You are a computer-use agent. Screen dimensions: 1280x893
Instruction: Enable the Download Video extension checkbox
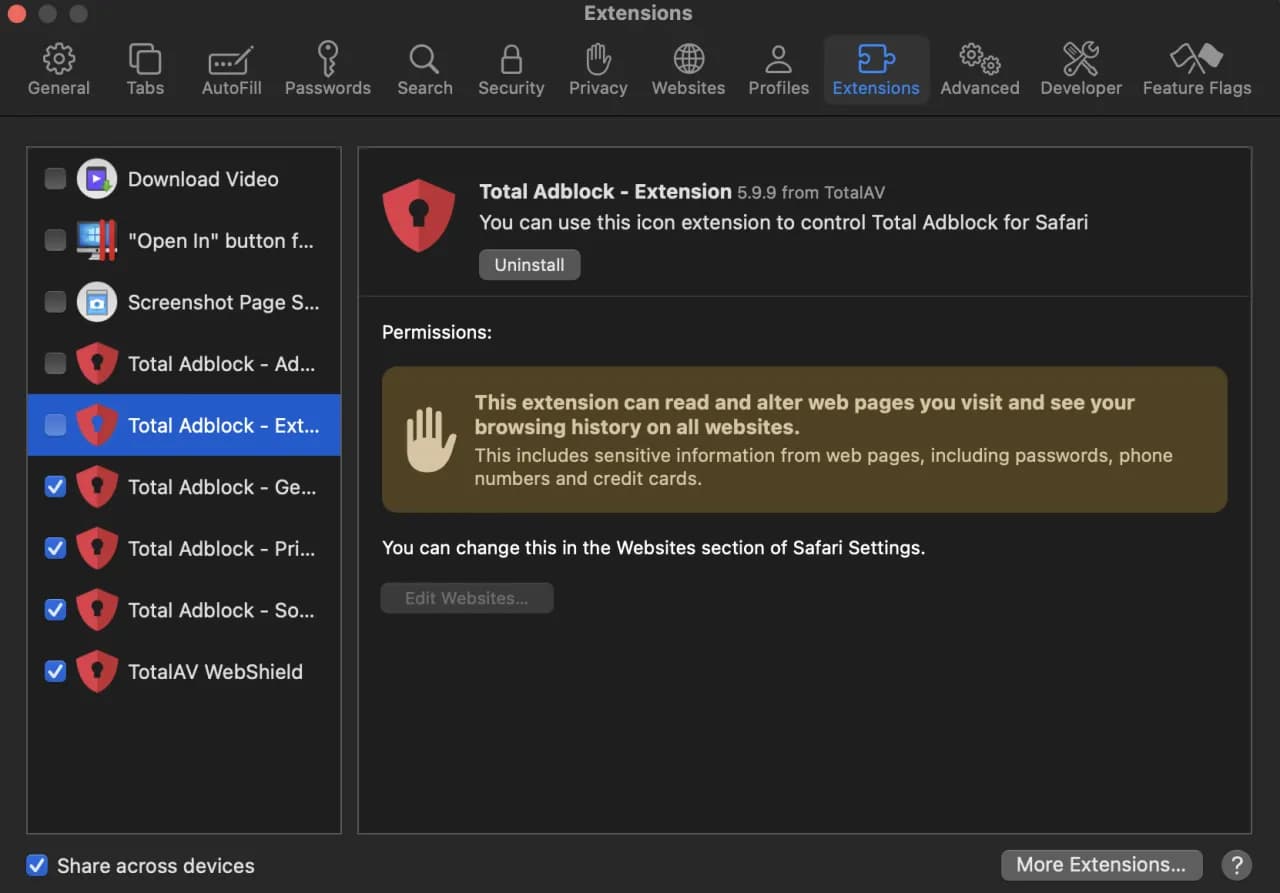click(x=56, y=179)
